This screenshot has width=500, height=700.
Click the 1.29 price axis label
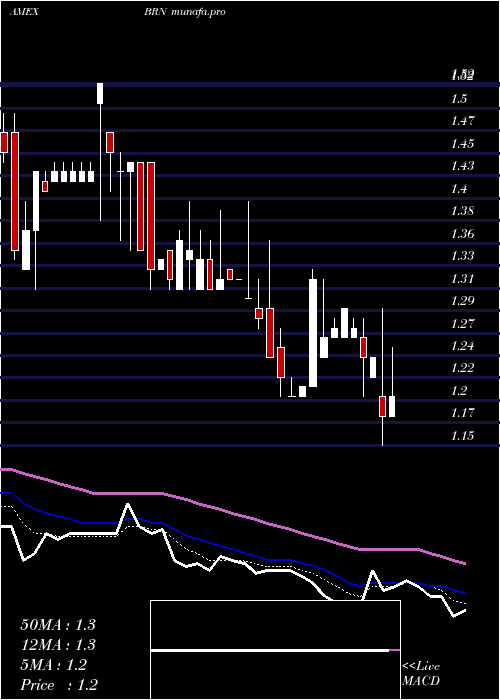pos(462,301)
